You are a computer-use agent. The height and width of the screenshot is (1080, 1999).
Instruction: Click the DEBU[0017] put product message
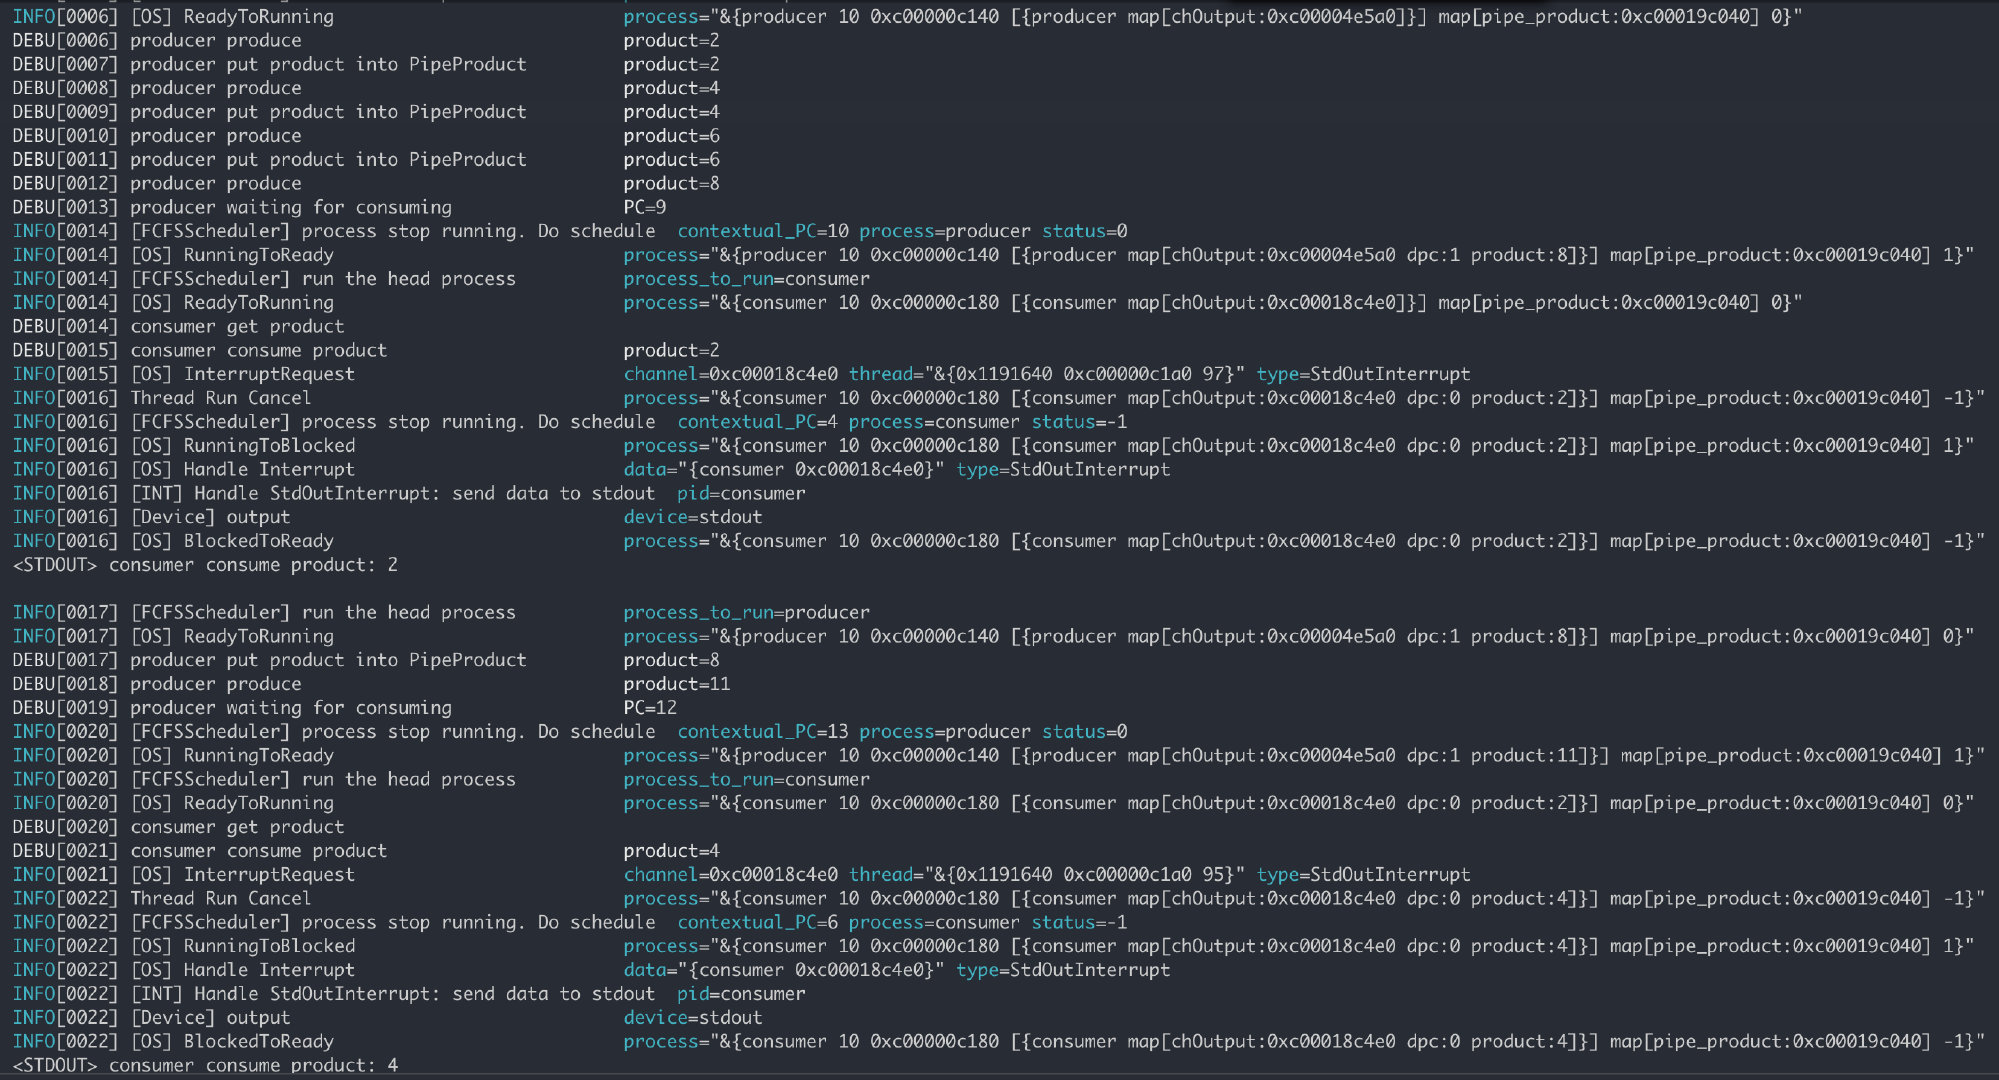(x=328, y=660)
